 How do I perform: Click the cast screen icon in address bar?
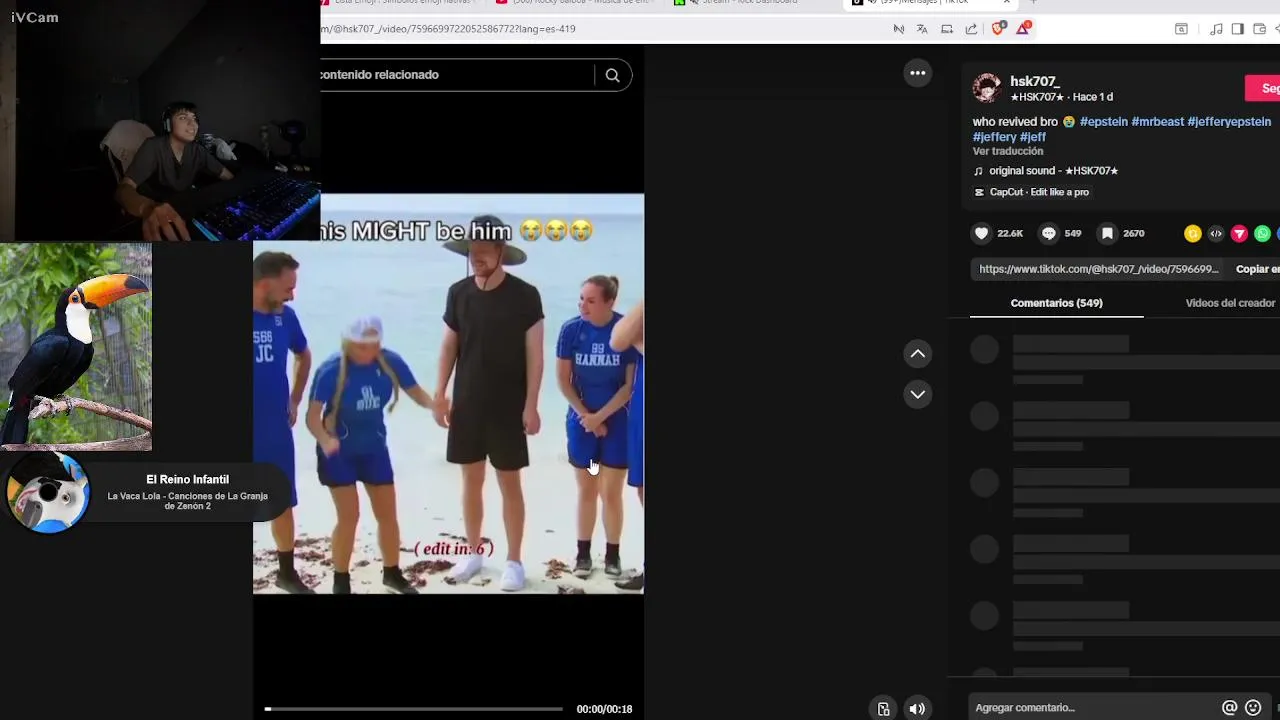[945, 29]
